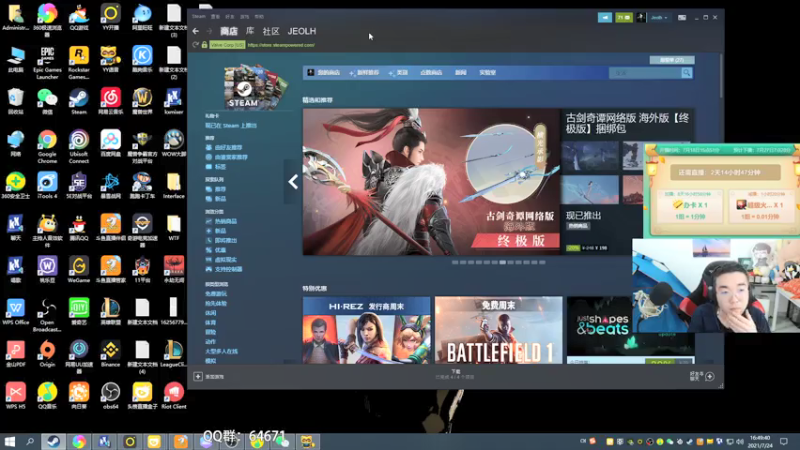The width and height of the screenshot is (800, 450).
Task: Show the previous featured carousel item
Action: (x=293, y=182)
